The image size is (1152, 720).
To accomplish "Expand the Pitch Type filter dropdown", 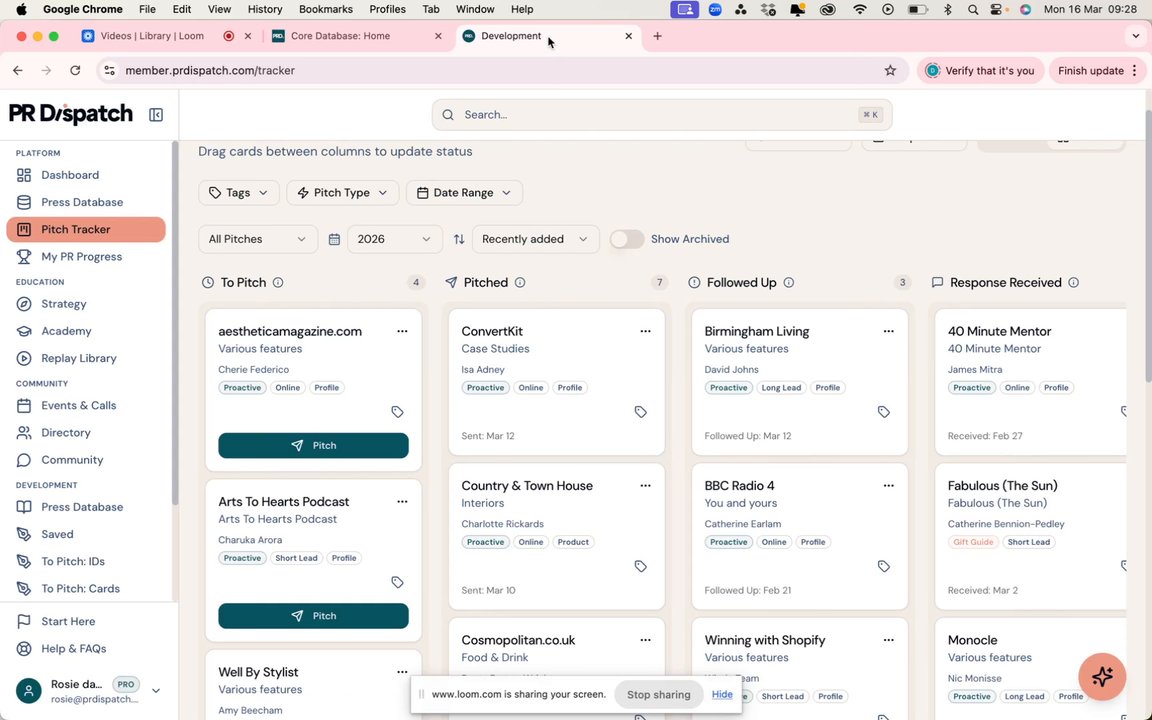I will click(x=342, y=192).
